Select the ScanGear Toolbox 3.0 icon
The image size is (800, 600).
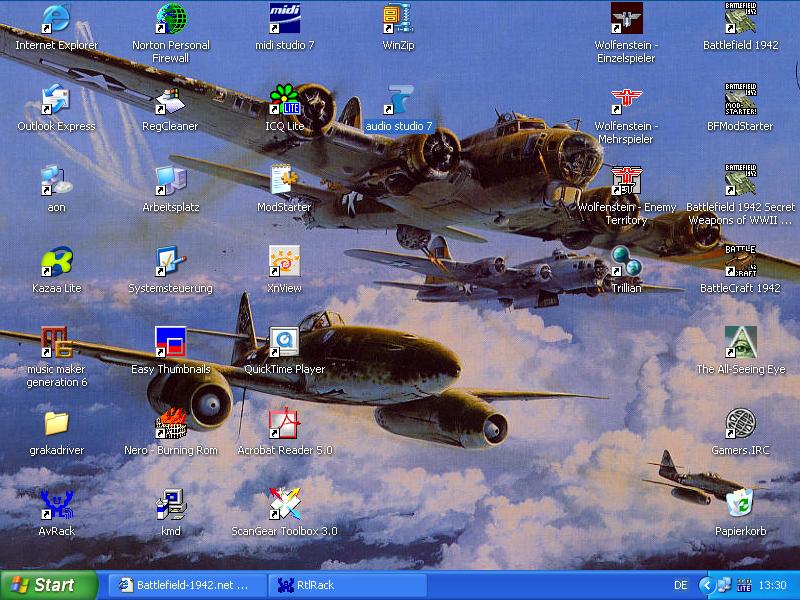point(285,505)
